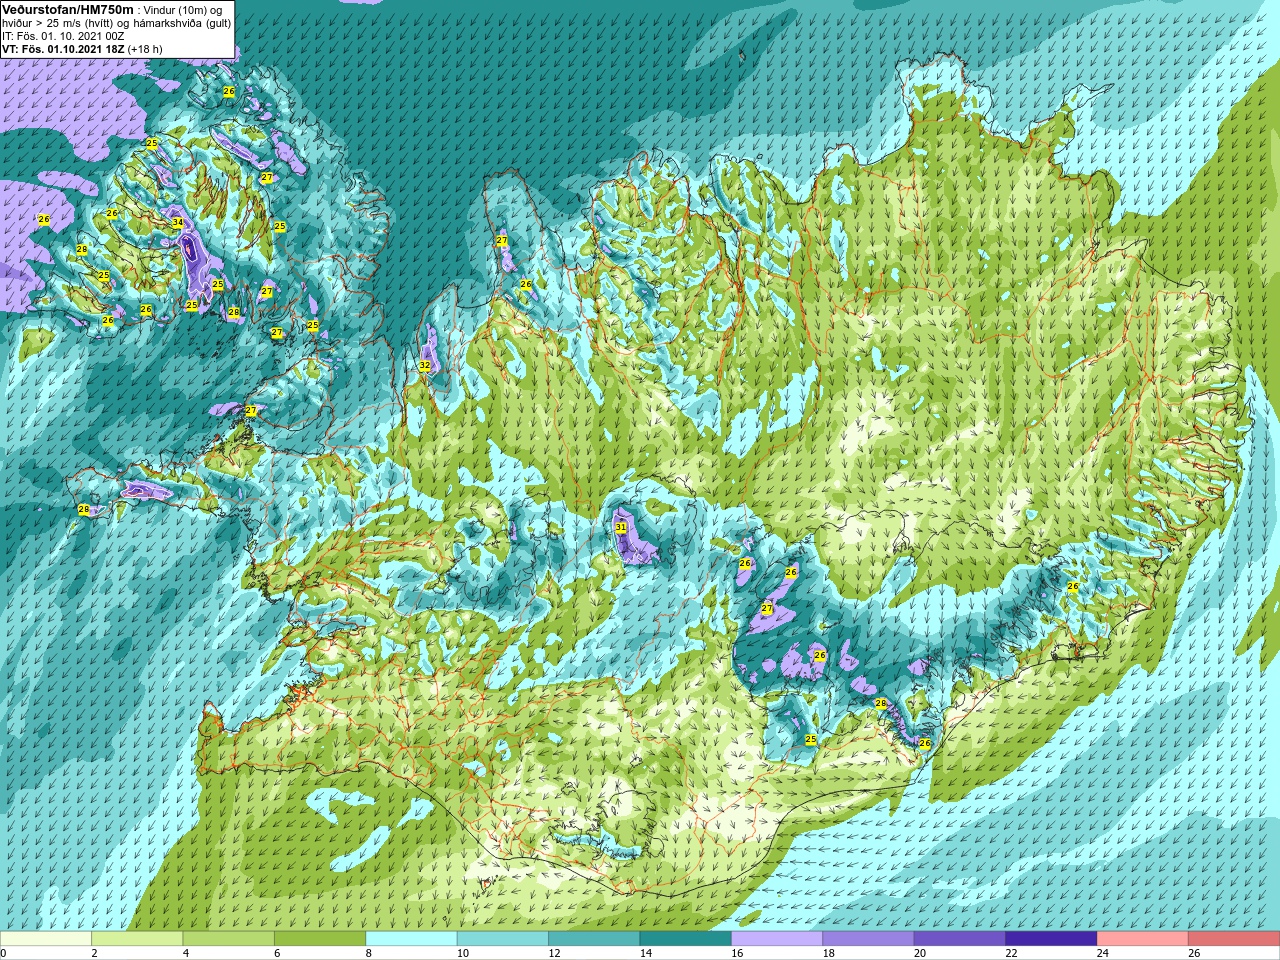
Task: Click the 'VT: Fös. 01.10.2021 18Z' valid time
Action: pos(63,49)
